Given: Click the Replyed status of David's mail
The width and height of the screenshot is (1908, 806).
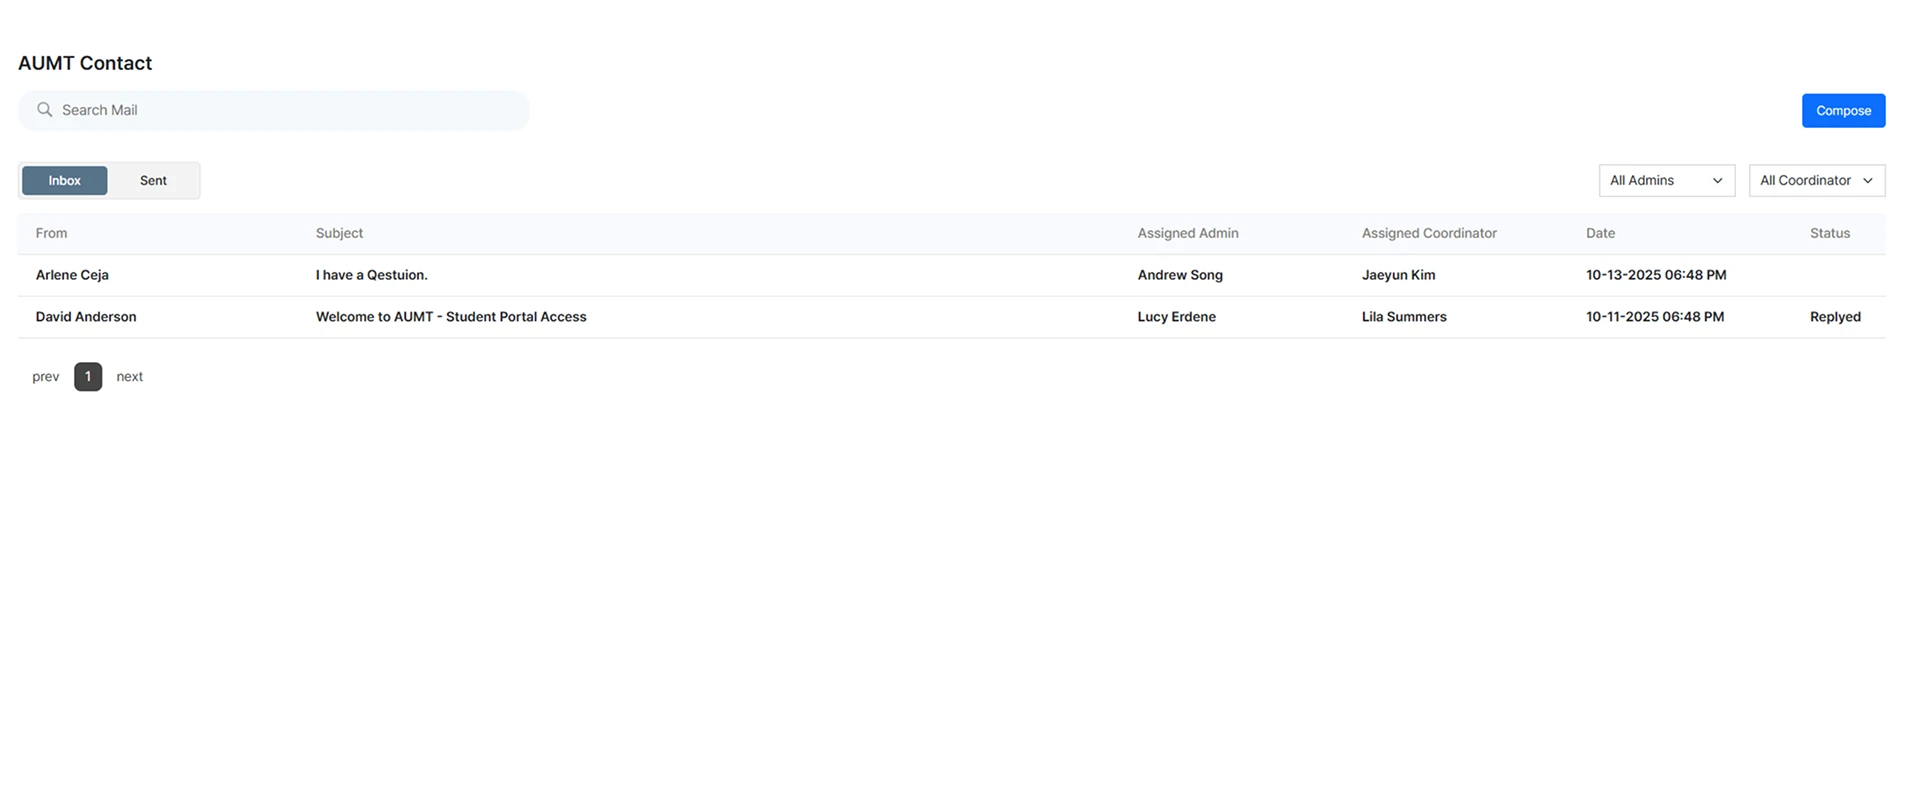Looking at the screenshot, I should pyautogui.click(x=1834, y=317).
